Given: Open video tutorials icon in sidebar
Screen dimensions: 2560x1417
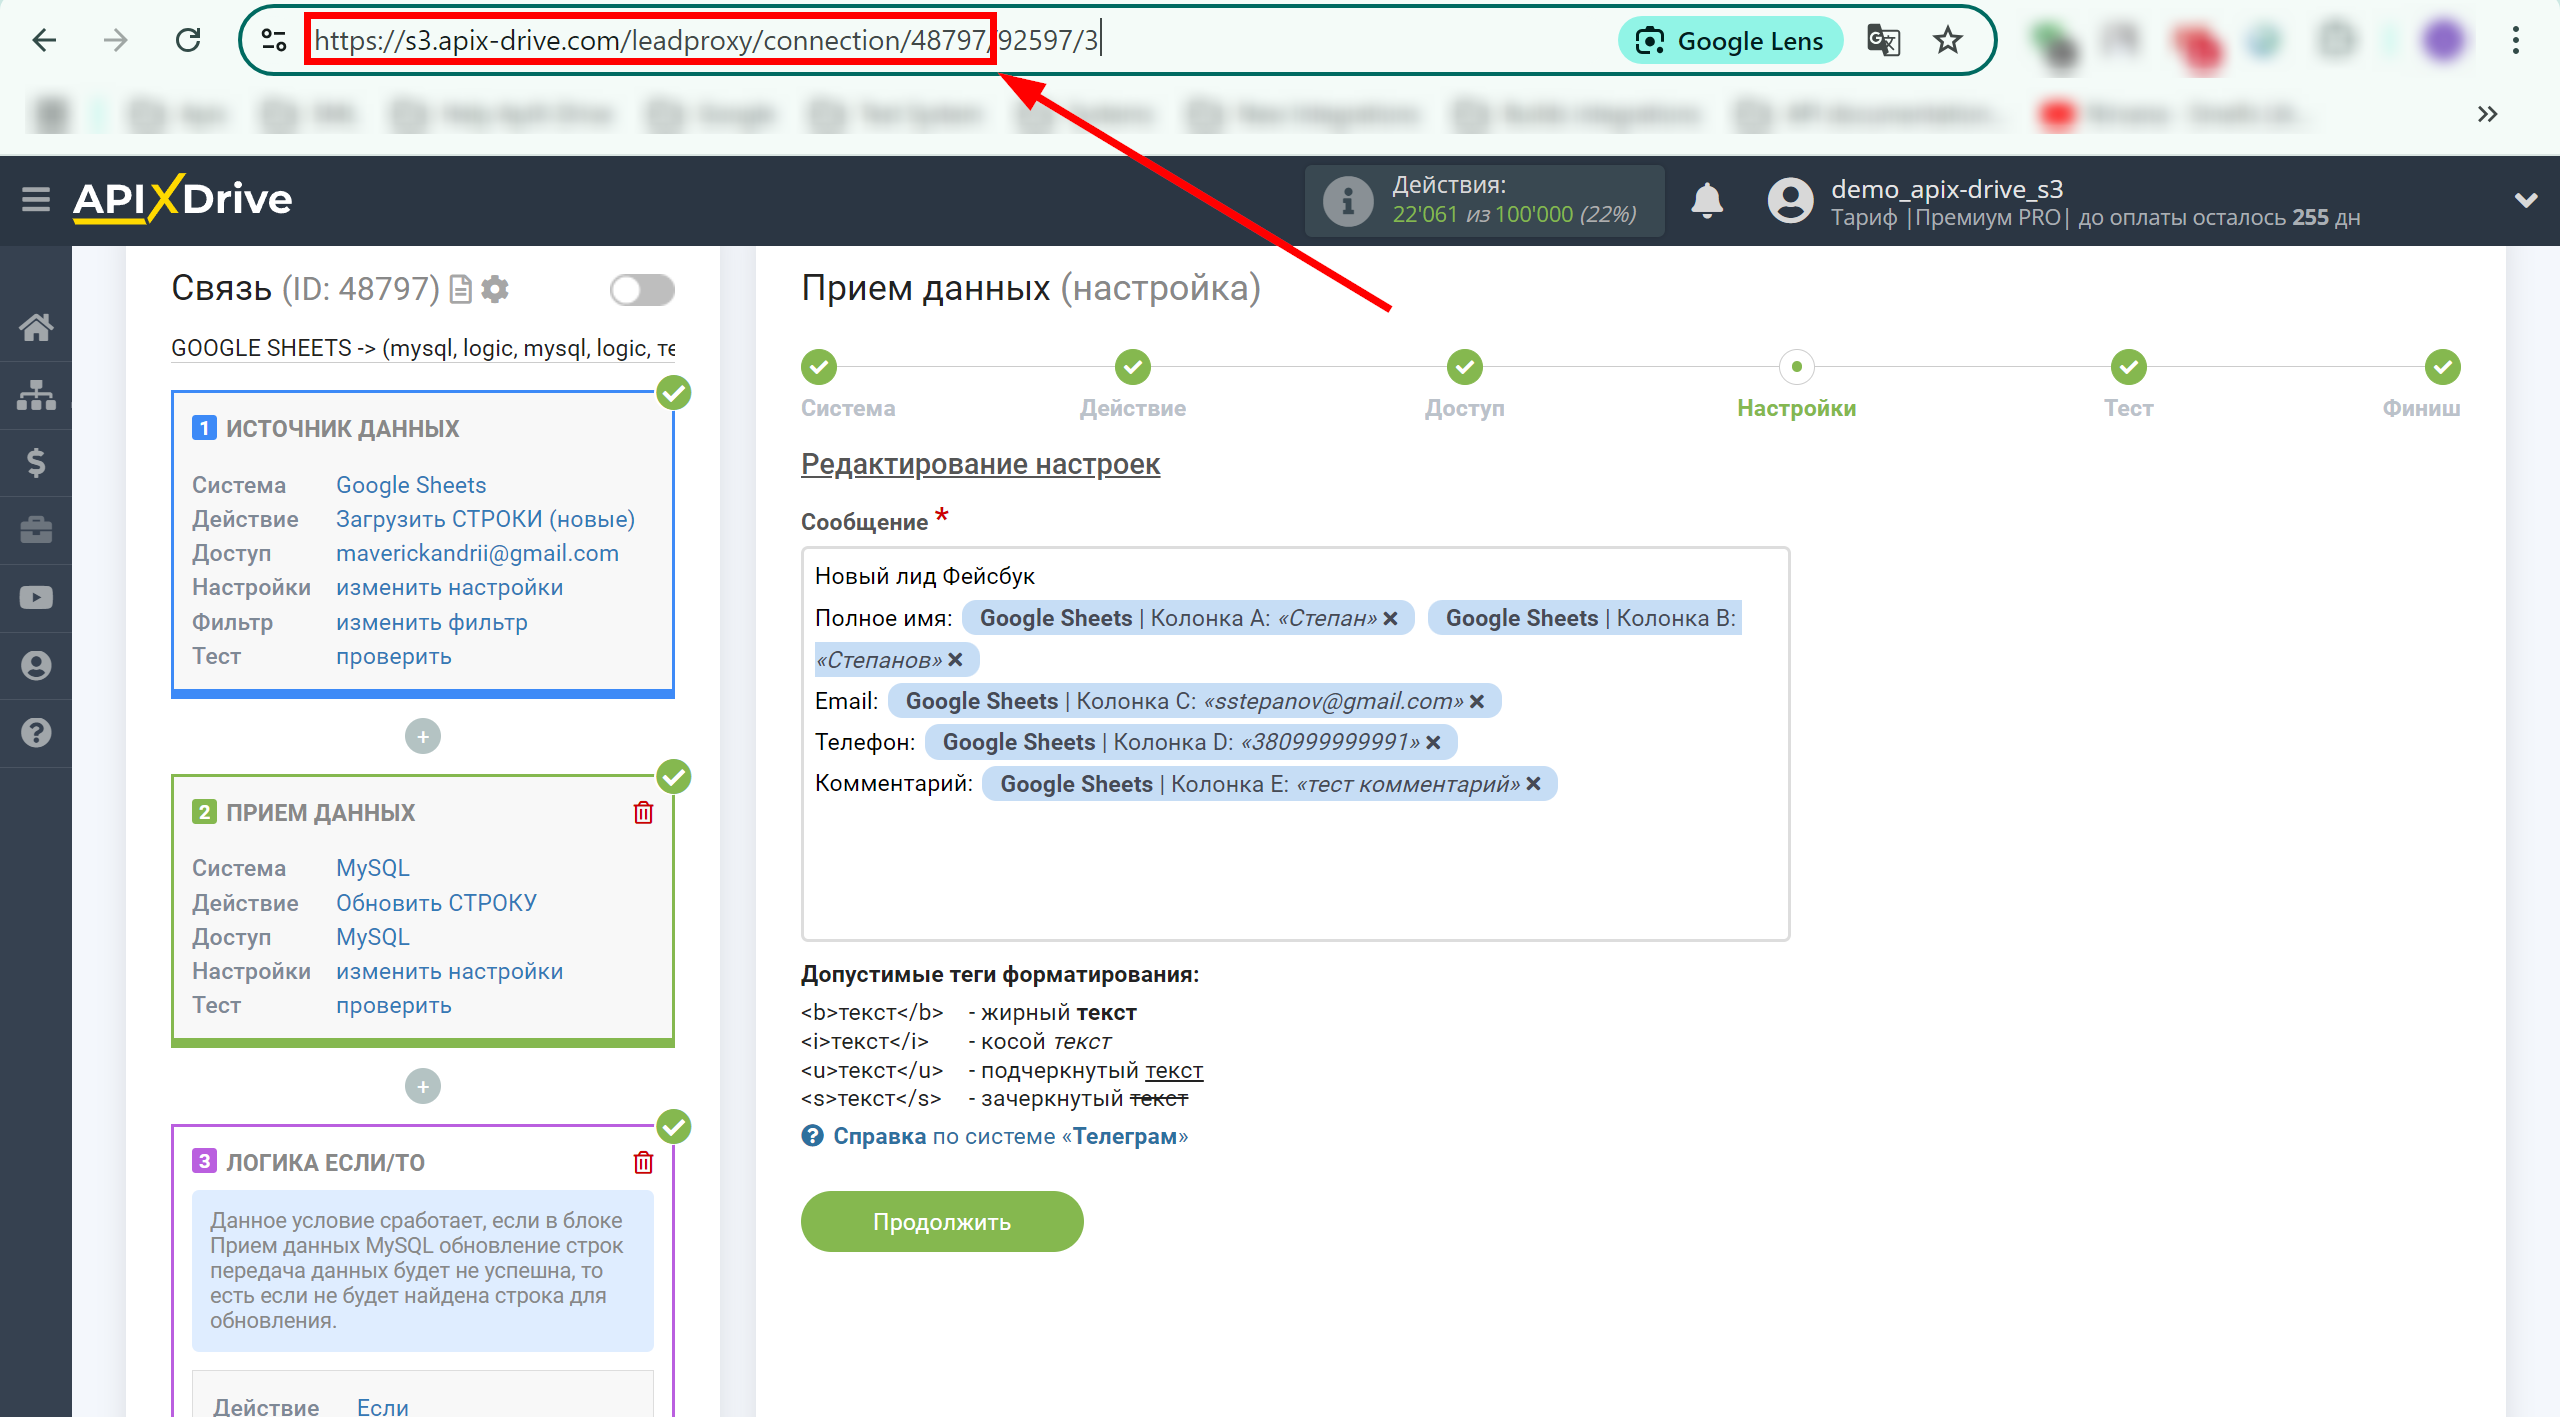Looking at the screenshot, I should [36, 597].
